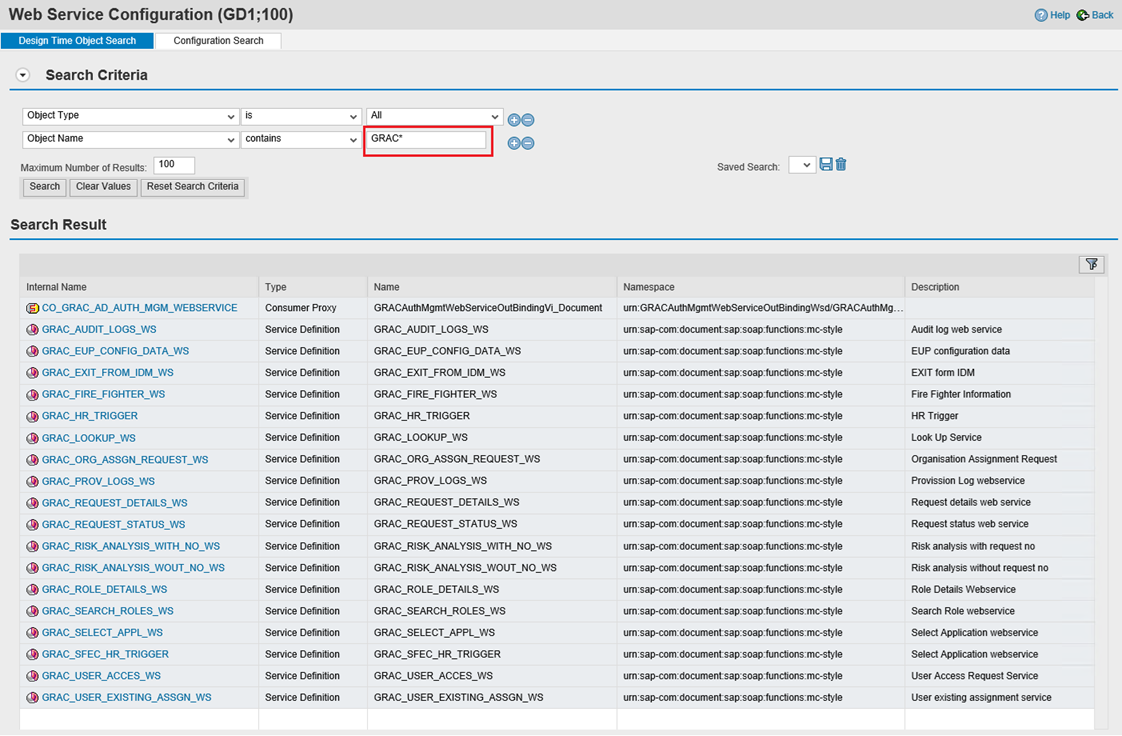Open the 'contains' operator dropdown
The width and height of the screenshot is (1122, 736).
point(353,139)
